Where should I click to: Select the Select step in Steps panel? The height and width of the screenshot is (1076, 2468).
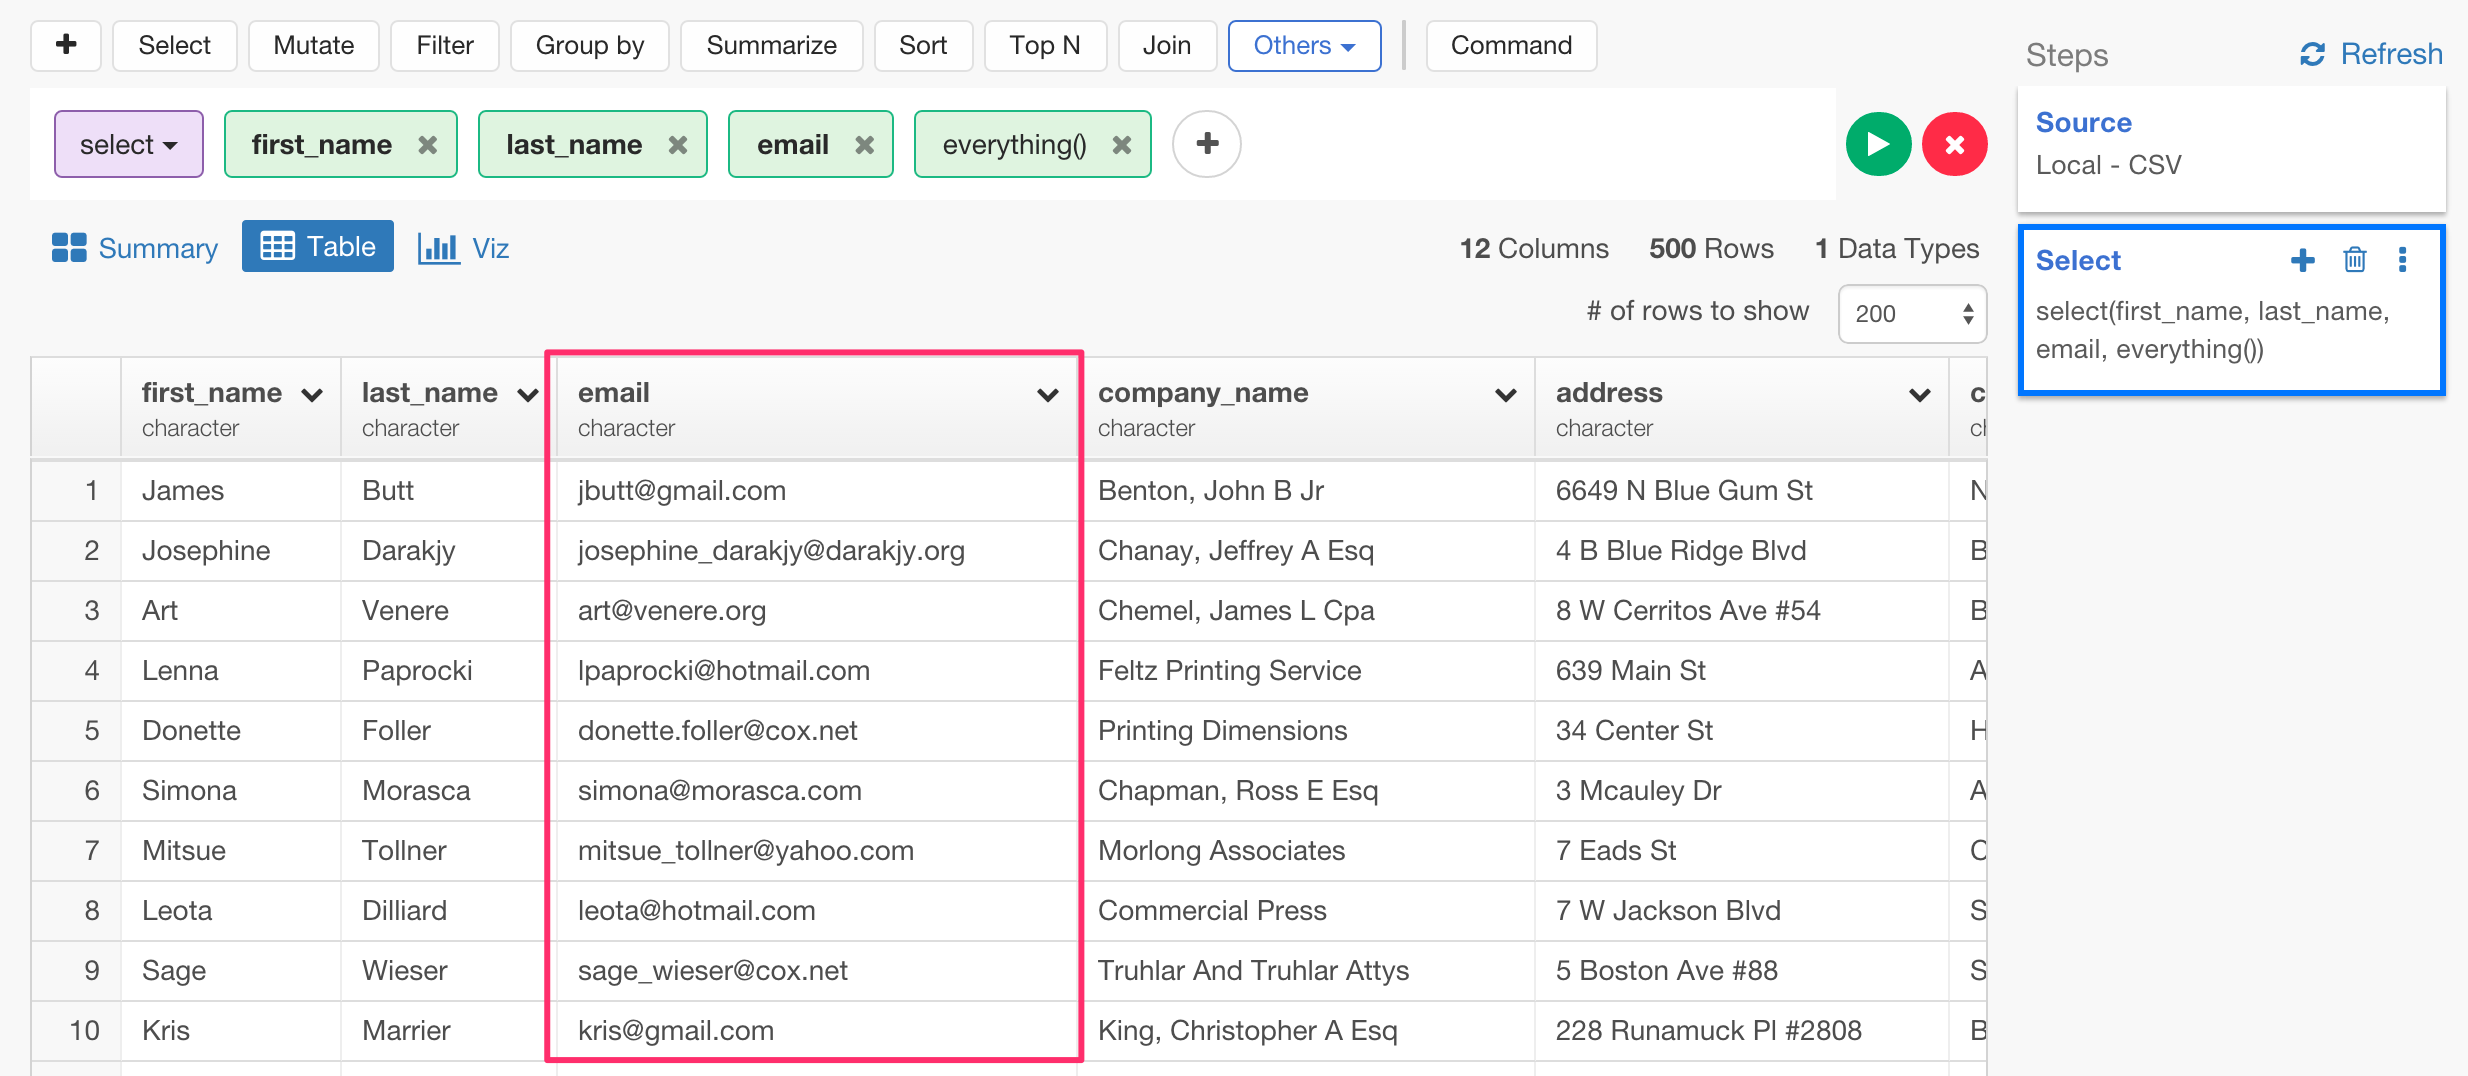pyautogui.click(x=2231, y=309)
